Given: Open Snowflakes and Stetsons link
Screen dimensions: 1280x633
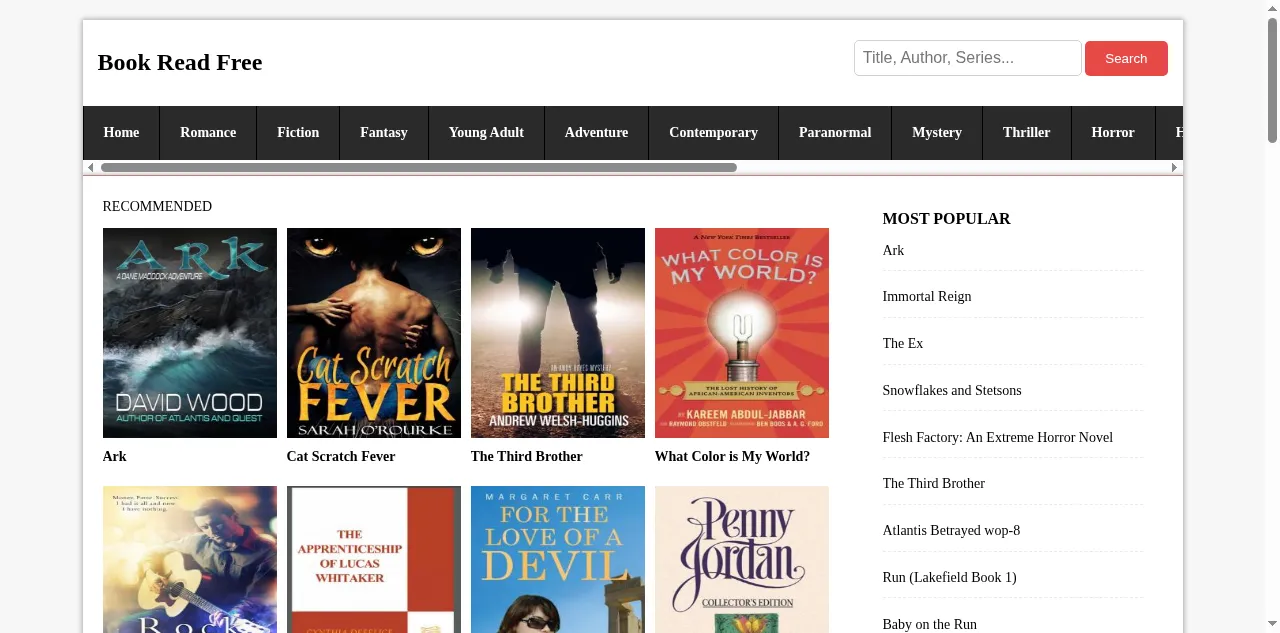Looking at the screenshot, I should (x=952, y=391).
